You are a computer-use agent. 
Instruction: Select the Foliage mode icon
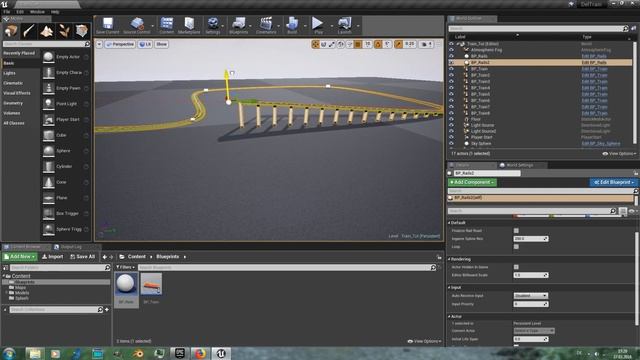[64, 31]
